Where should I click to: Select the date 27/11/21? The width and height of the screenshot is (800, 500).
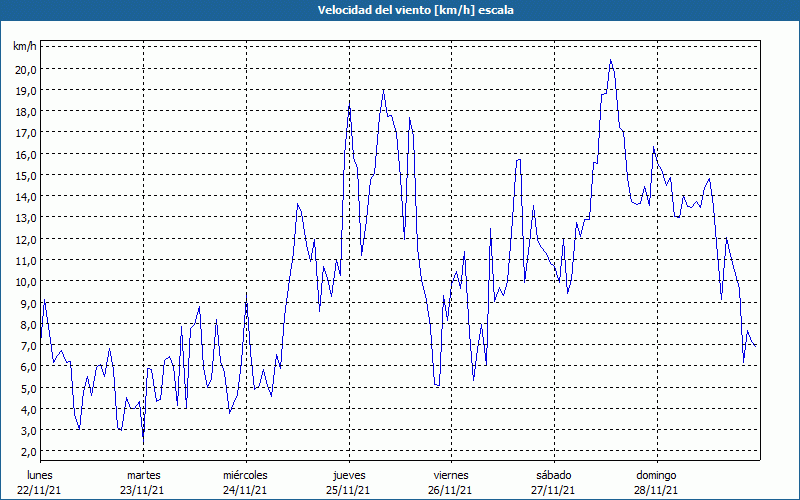tap(553, 490)
